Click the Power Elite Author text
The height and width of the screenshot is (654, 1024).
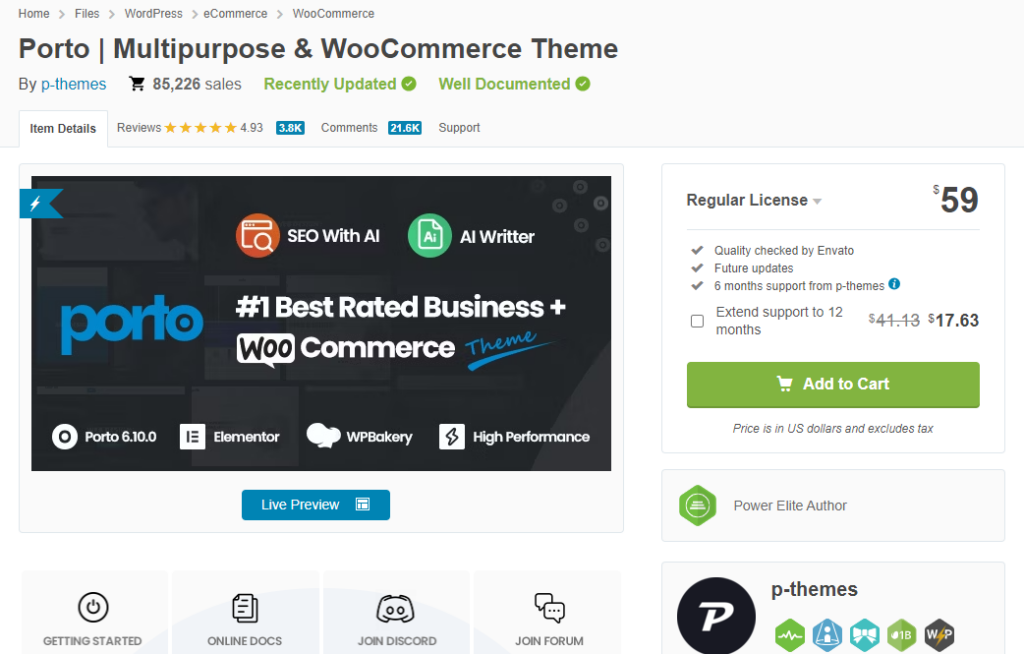tap(790, 506)
